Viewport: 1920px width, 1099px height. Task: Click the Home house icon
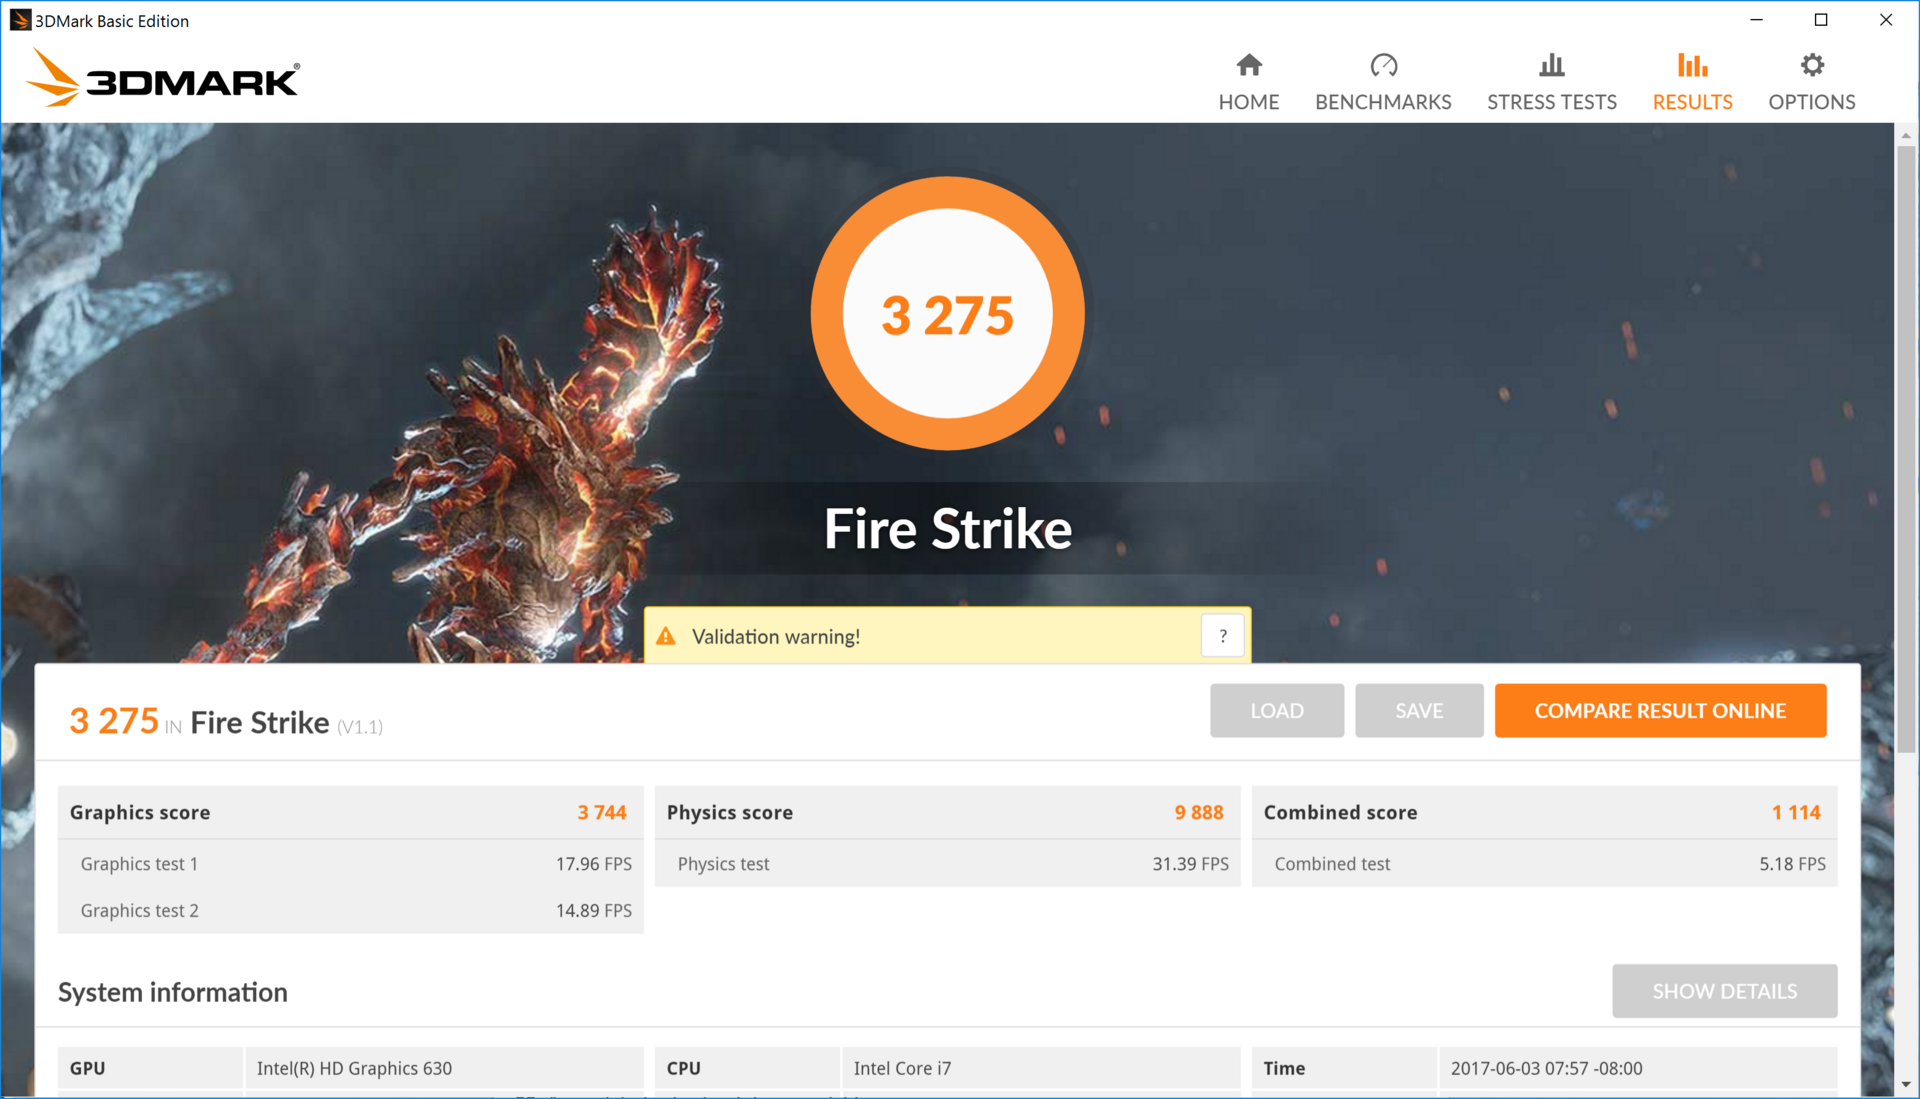click(1249, 65)
